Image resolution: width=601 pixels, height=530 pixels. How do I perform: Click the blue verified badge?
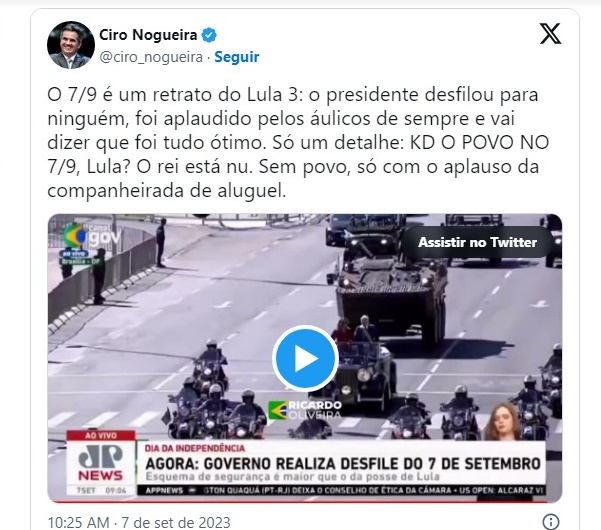(209, 35)
